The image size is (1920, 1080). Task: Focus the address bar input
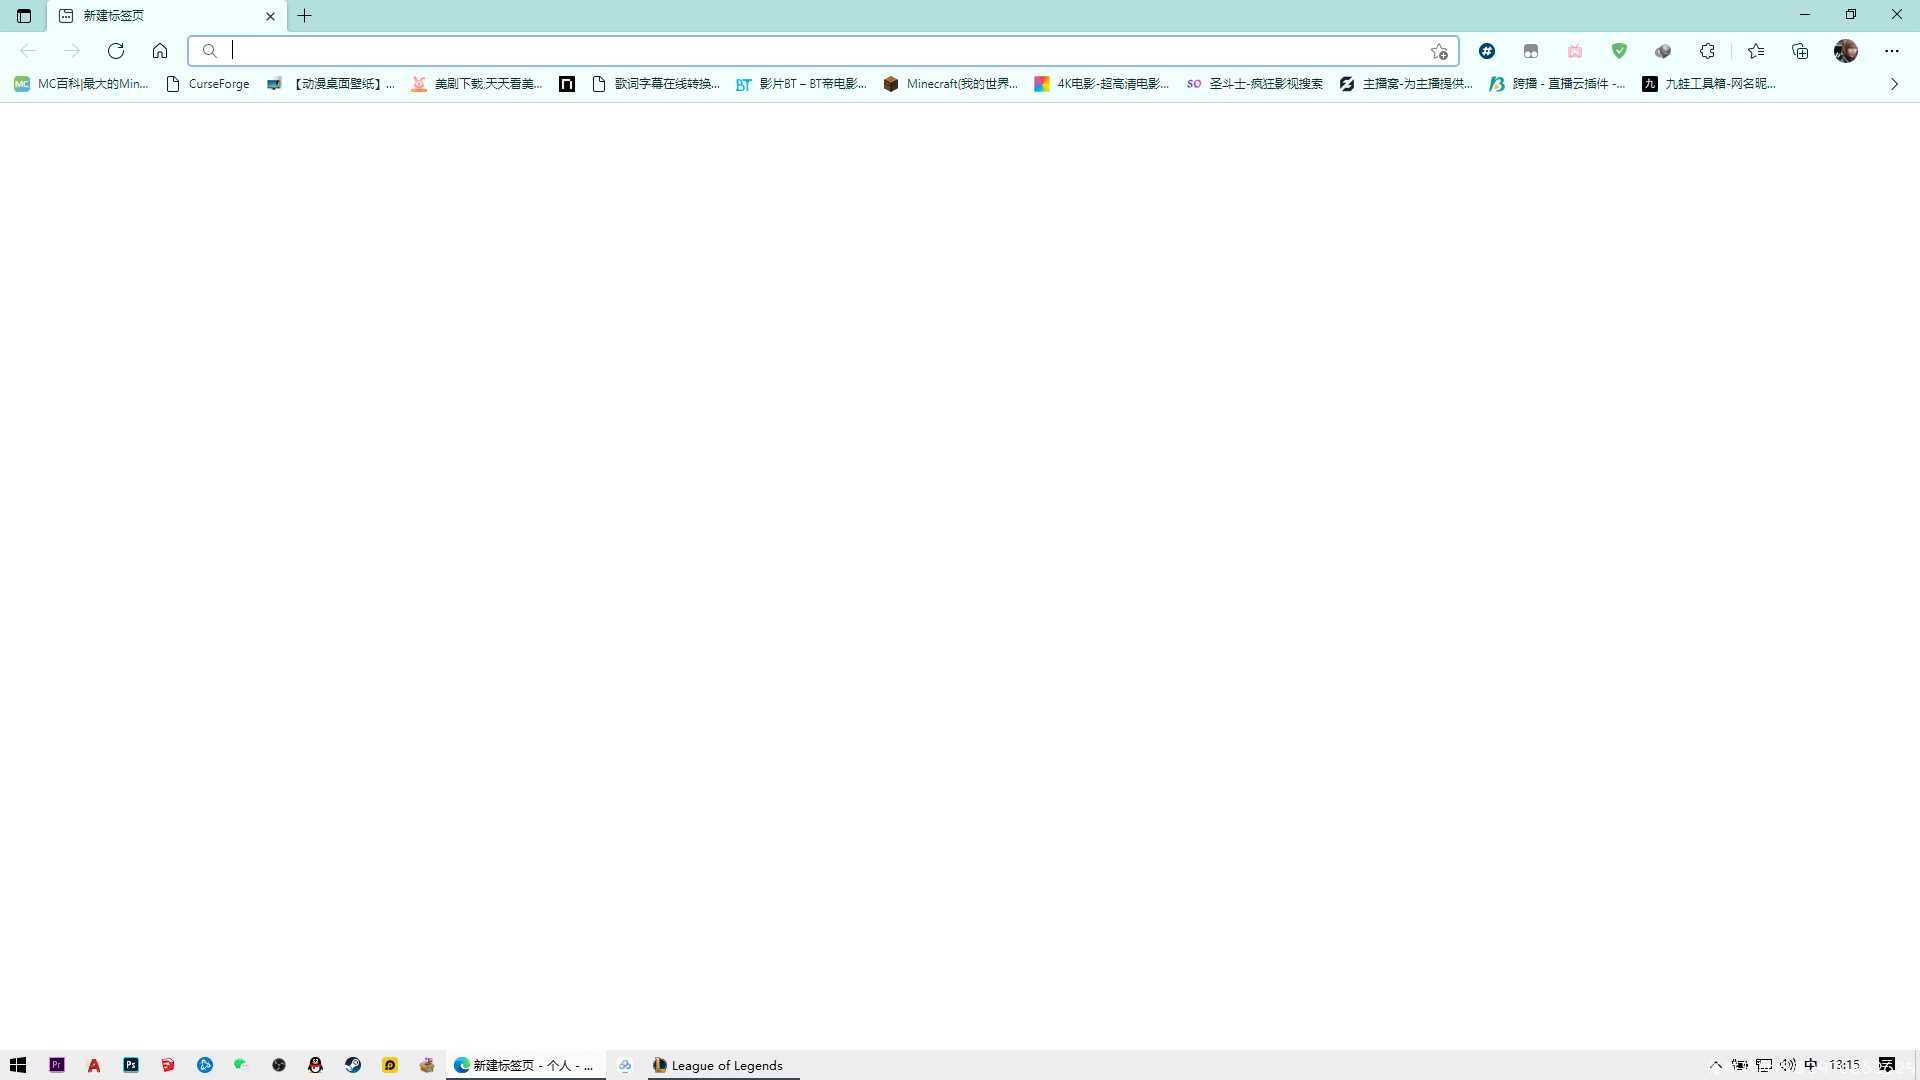click(x=823, y=51)
